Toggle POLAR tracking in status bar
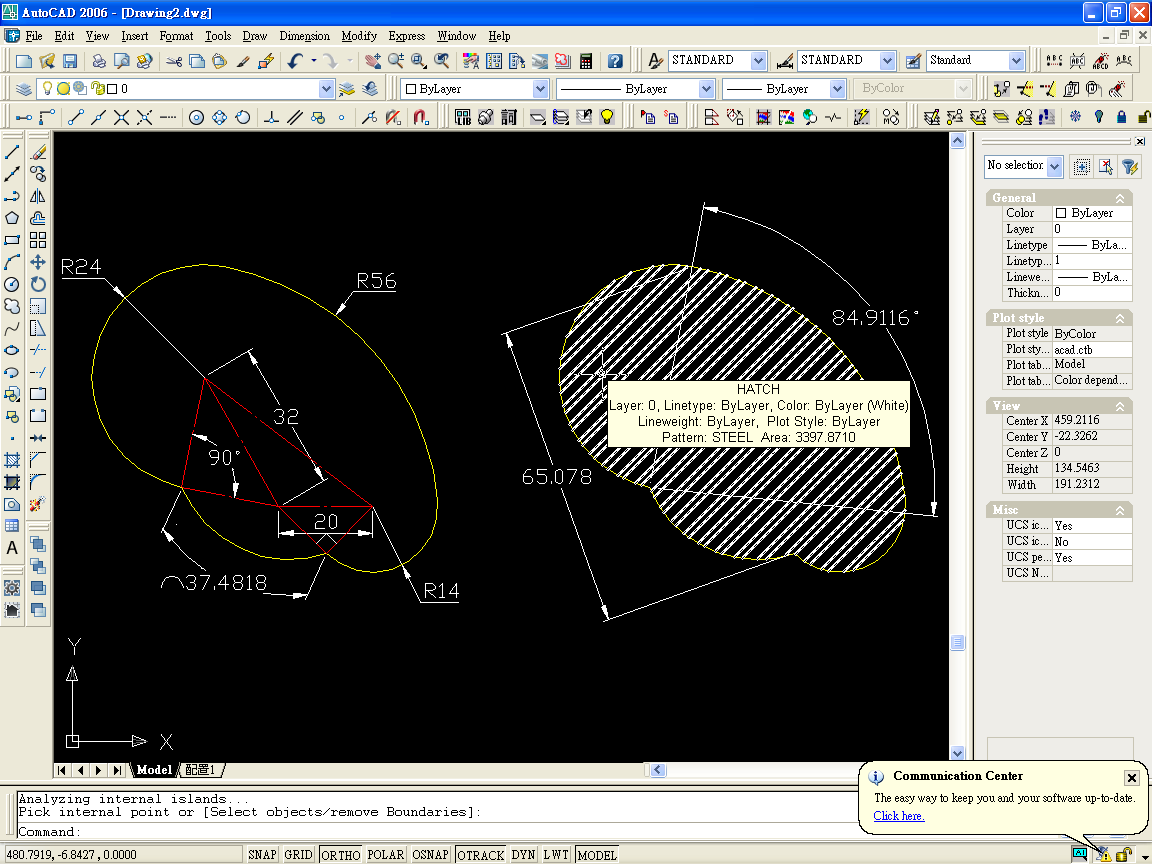Image resolution: width=1152 pixels, height=864 pixels. coord(386,854)
